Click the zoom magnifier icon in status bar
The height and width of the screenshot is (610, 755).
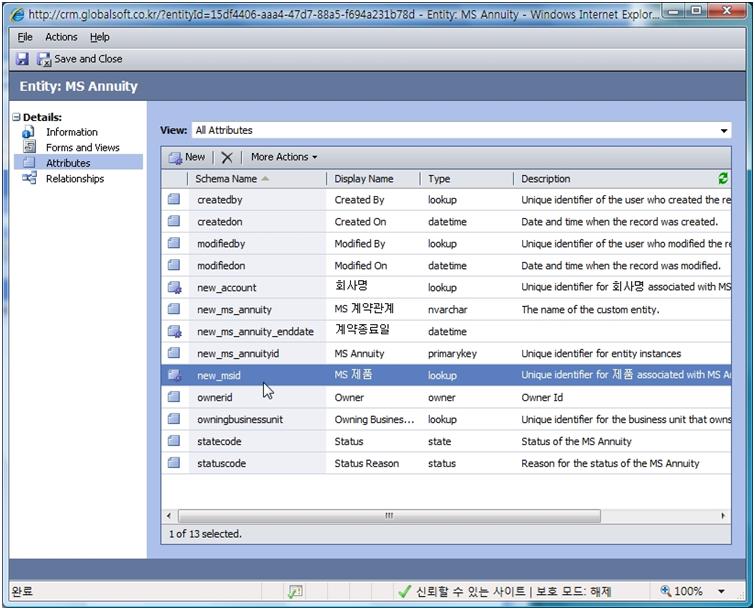[x=665, y=590]
